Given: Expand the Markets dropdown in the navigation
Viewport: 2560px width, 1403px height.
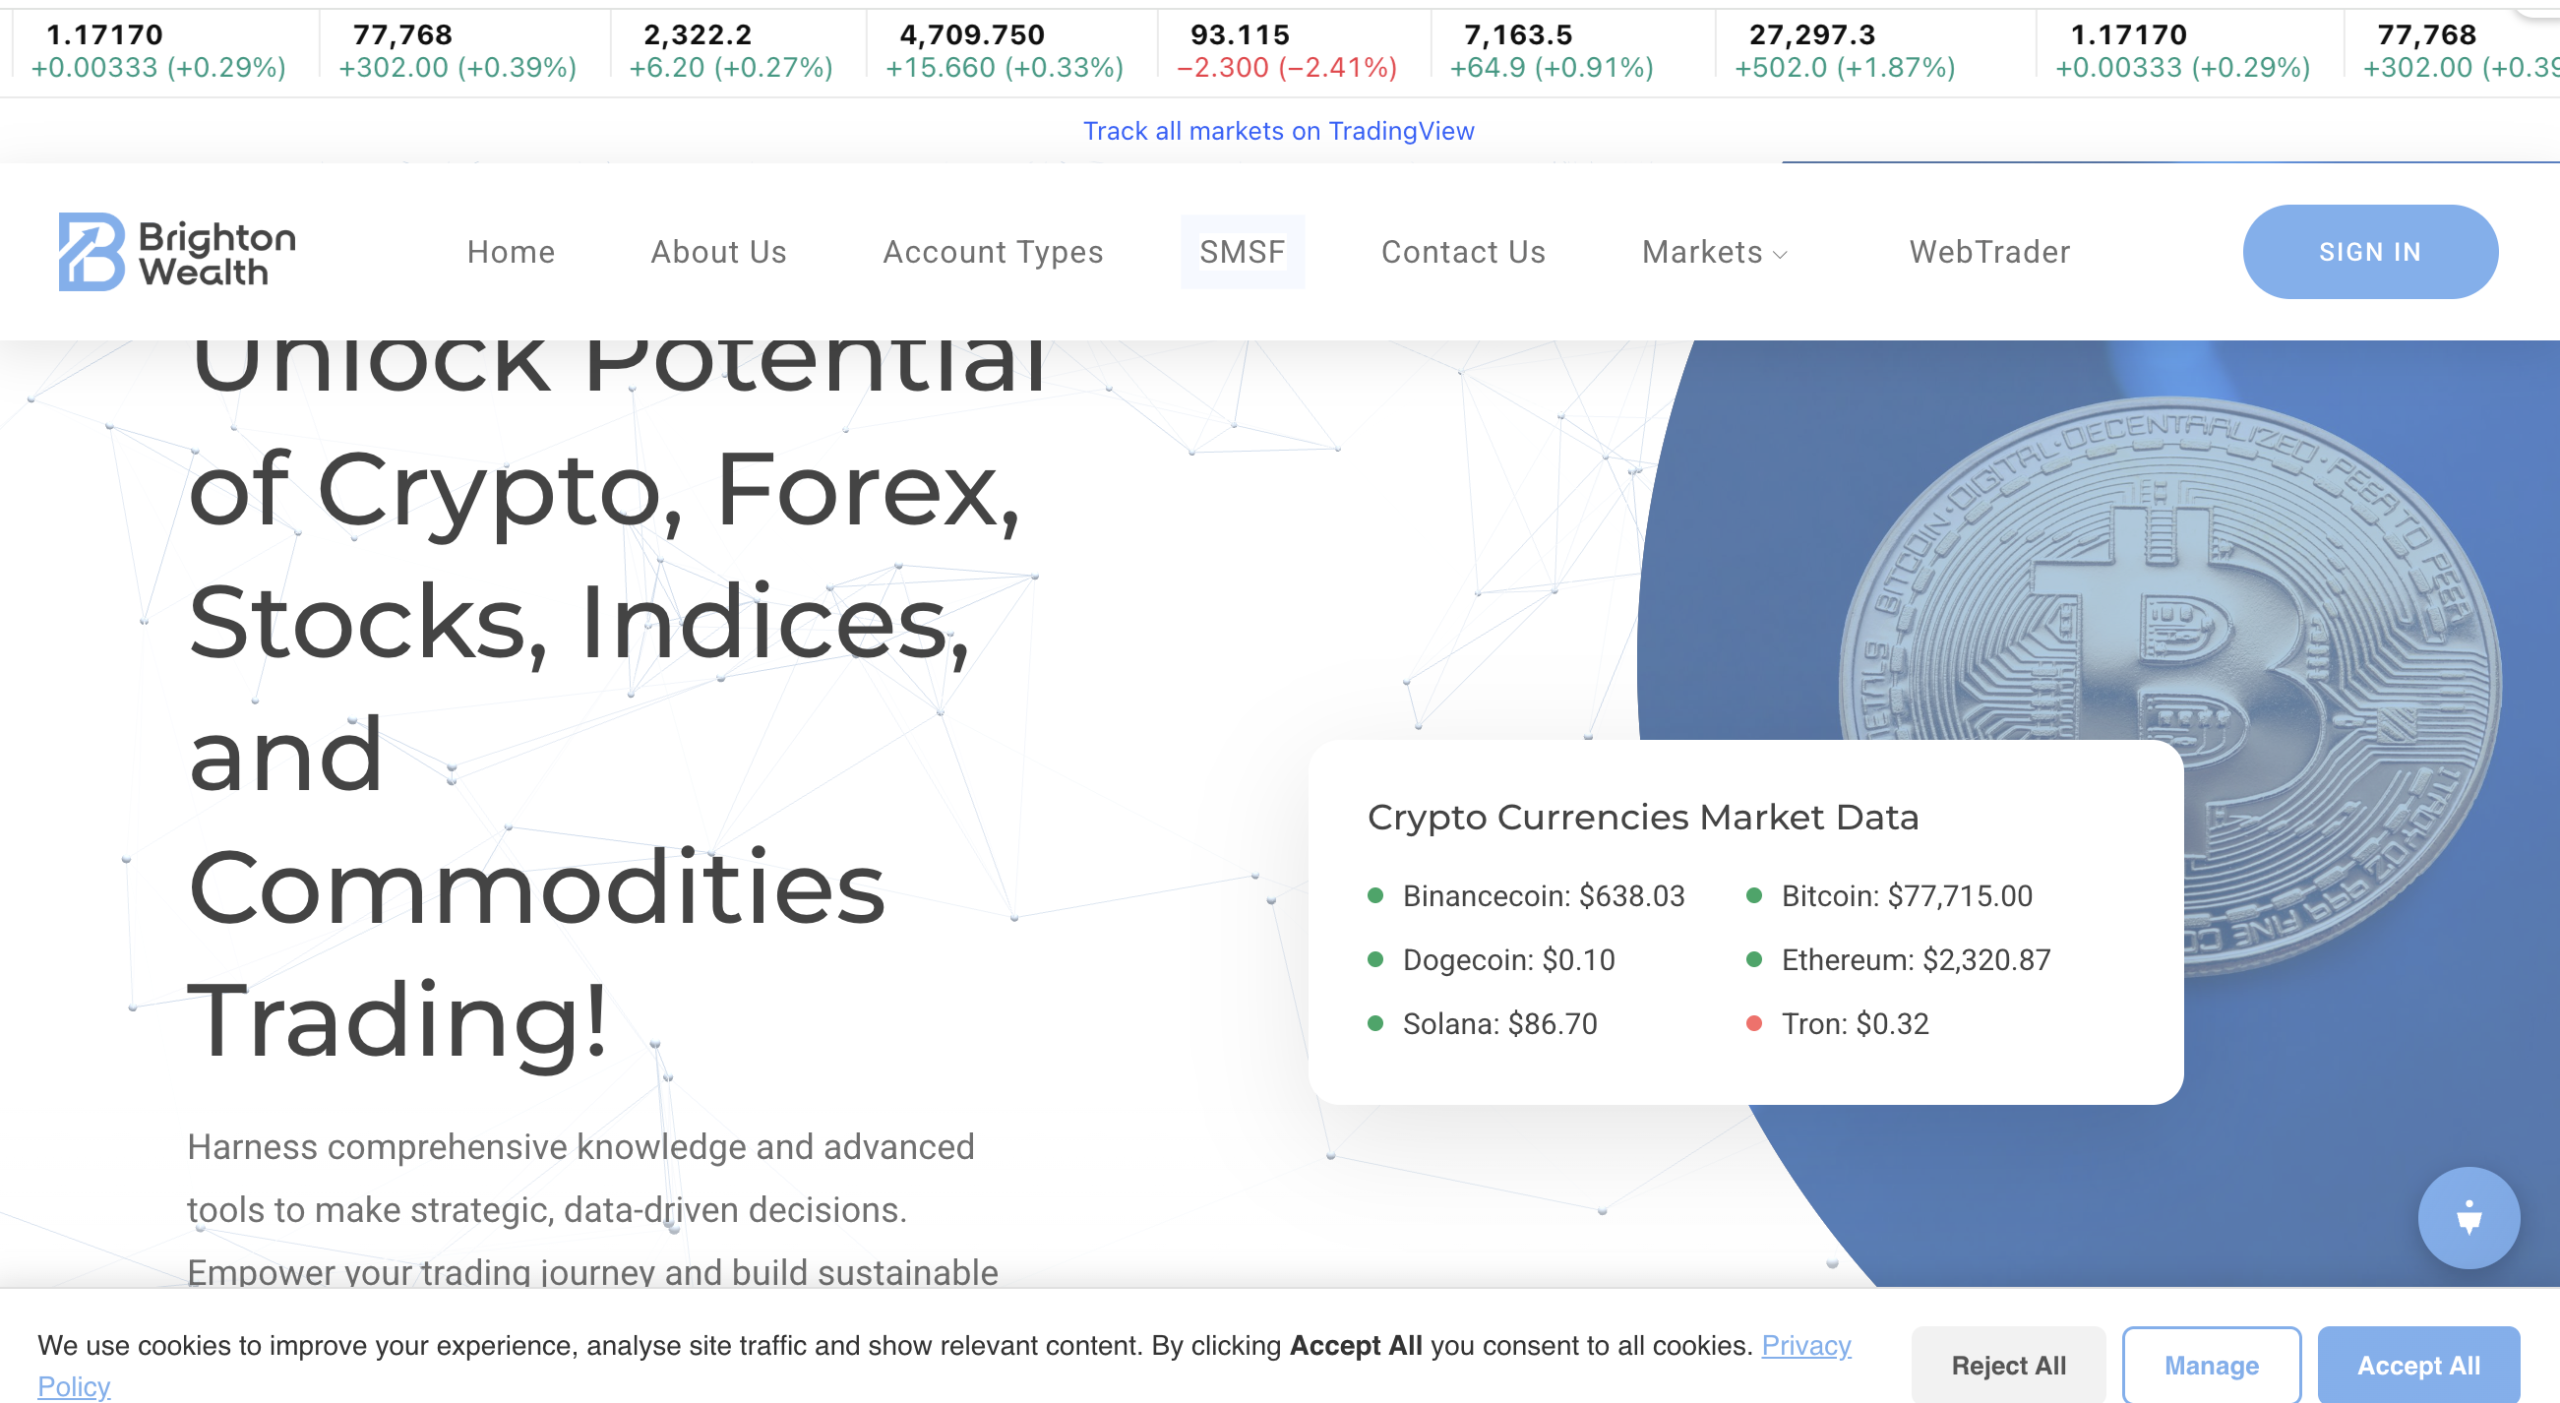Looking at the screenshot, I should tap(1713, 252).
